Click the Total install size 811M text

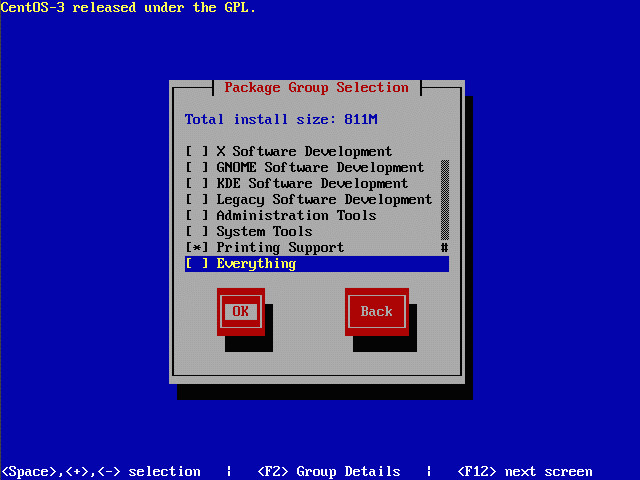281,119
